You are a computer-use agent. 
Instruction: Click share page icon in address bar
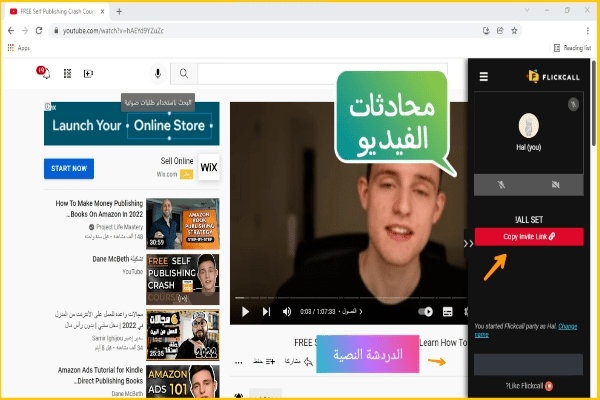[500, 31]
